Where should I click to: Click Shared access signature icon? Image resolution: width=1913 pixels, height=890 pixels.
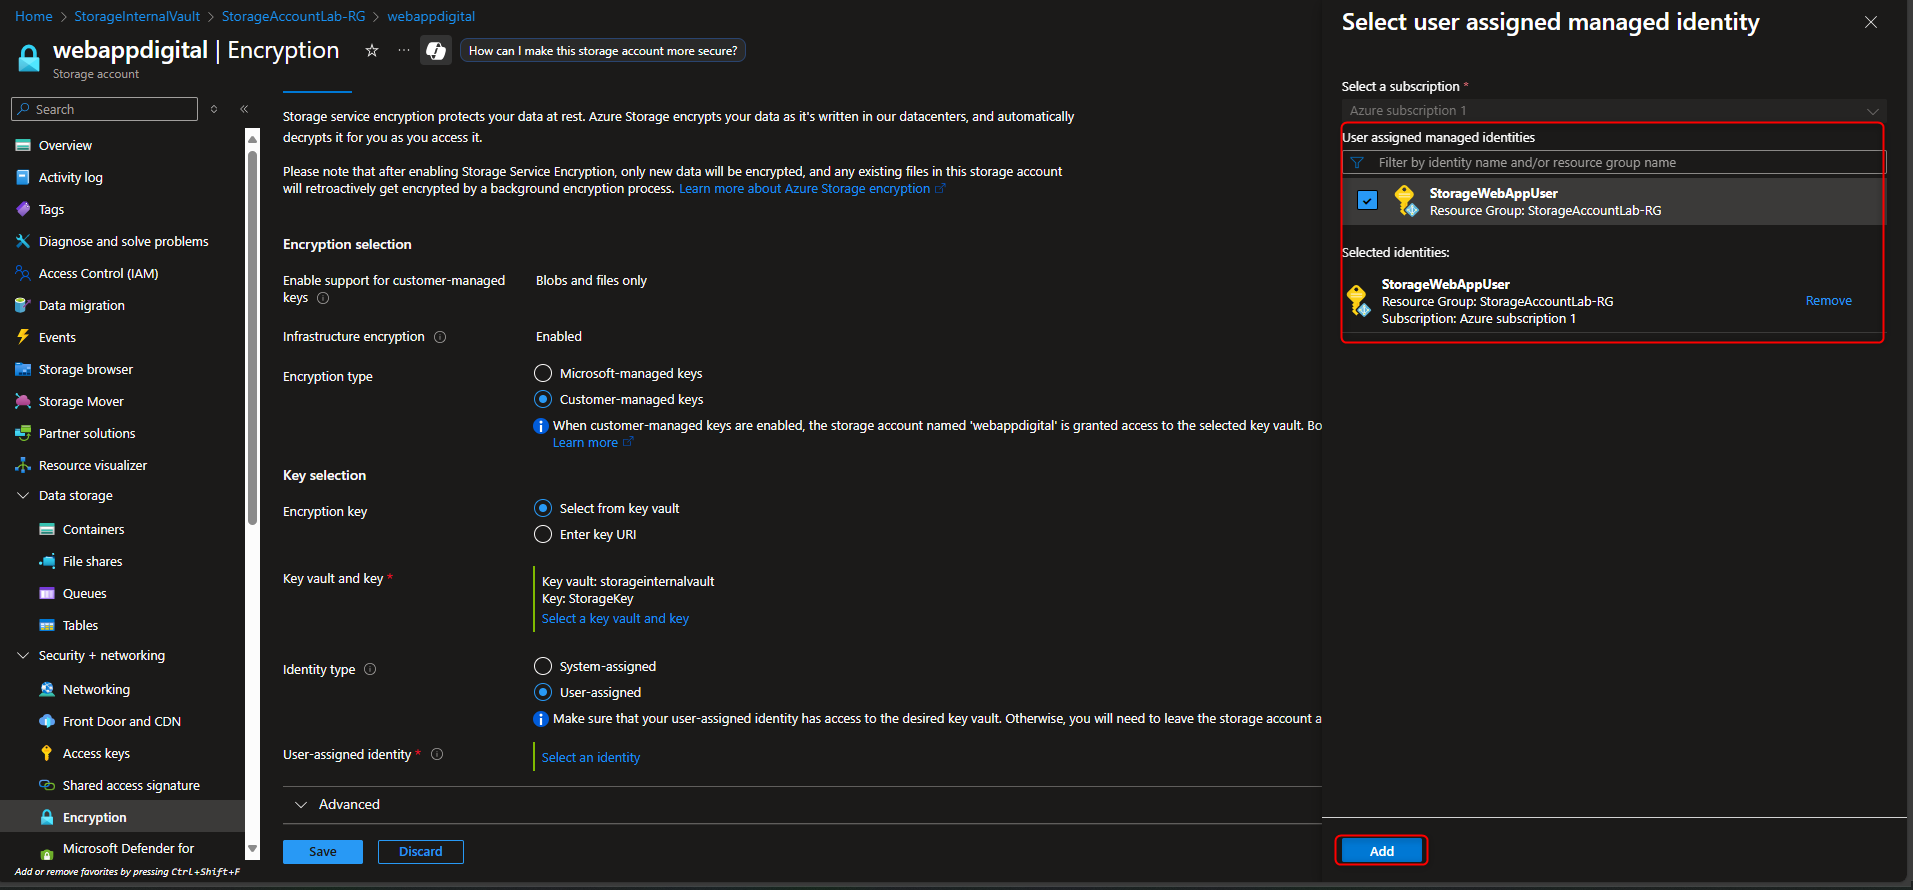click(x=47, y=785)
